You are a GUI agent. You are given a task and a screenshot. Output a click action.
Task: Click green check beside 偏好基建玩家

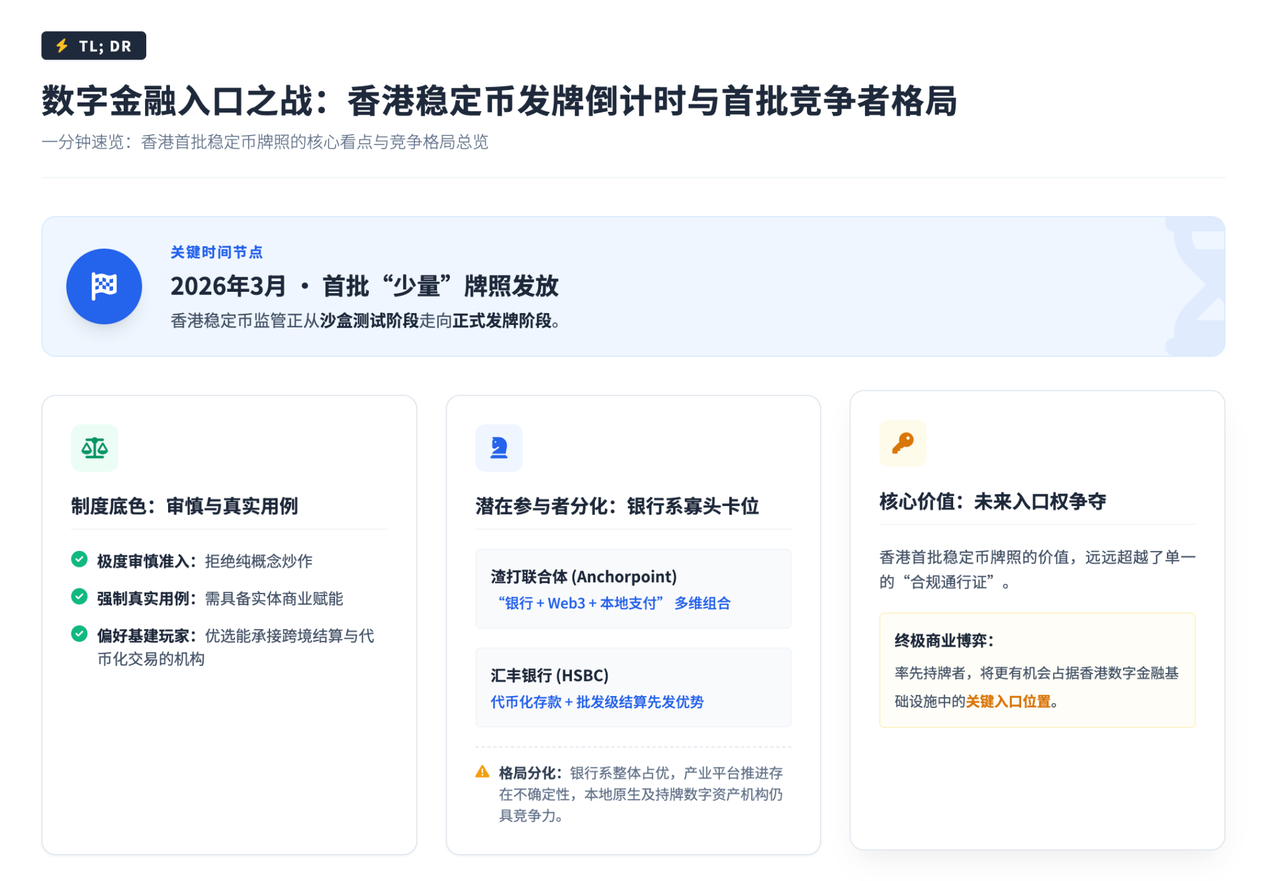tap(79, 634)
